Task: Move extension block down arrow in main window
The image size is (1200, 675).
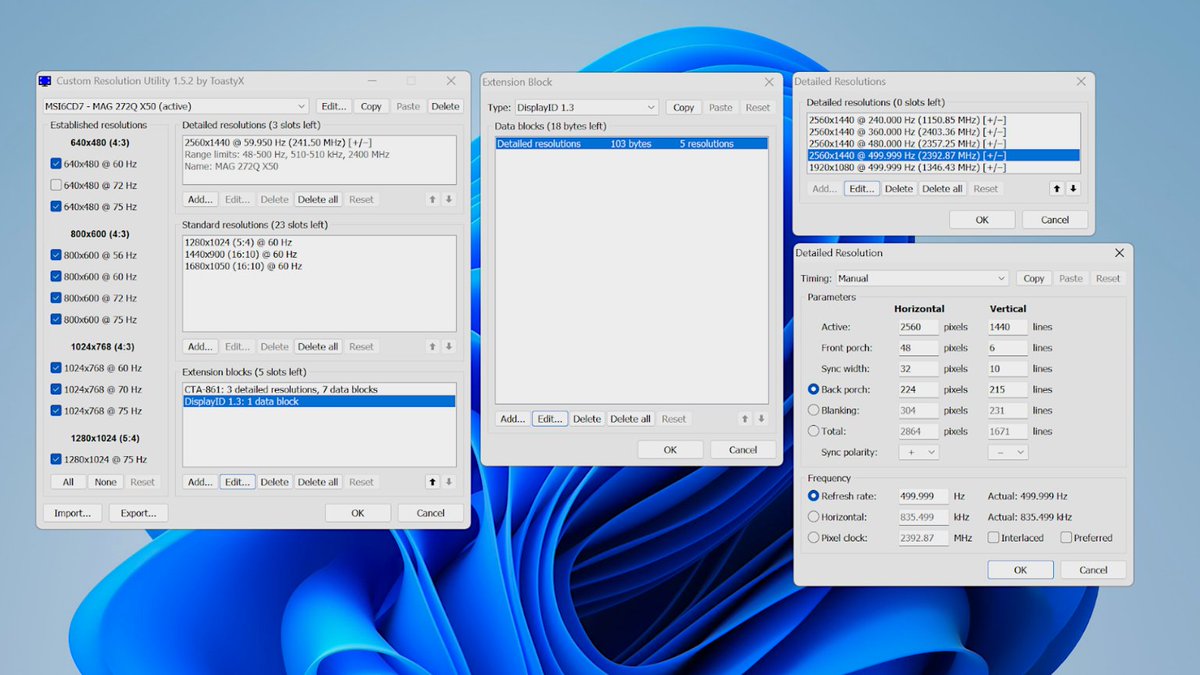Action: pyautogui.click(x=449, y=481)
